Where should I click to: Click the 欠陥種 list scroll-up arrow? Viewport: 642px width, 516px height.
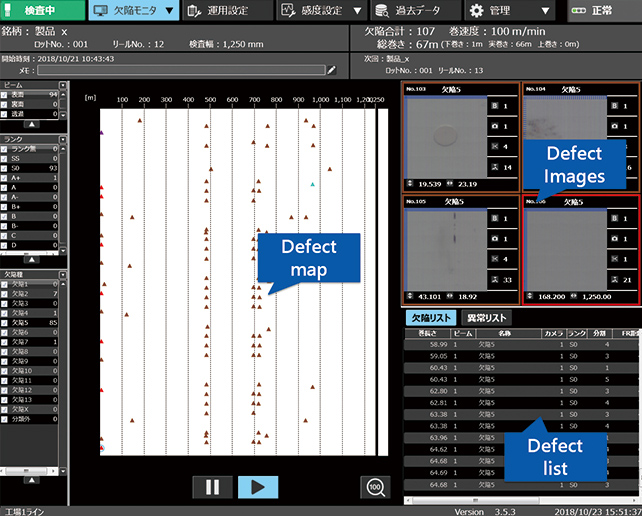63,284
